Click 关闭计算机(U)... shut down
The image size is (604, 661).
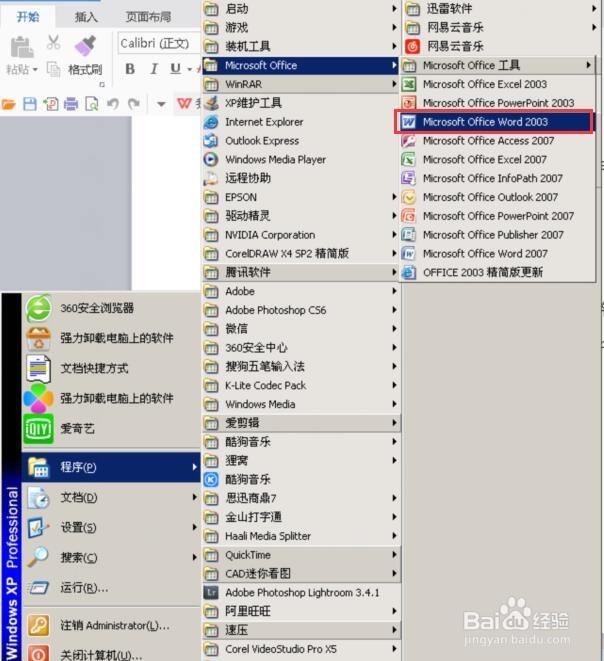click(112, 653)
